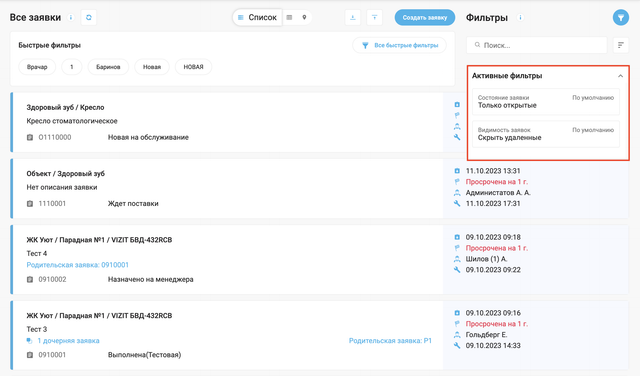The height and width of the screenshot is (376, 640).
Task: Click the upload import icon
Action: pos(374,18)
